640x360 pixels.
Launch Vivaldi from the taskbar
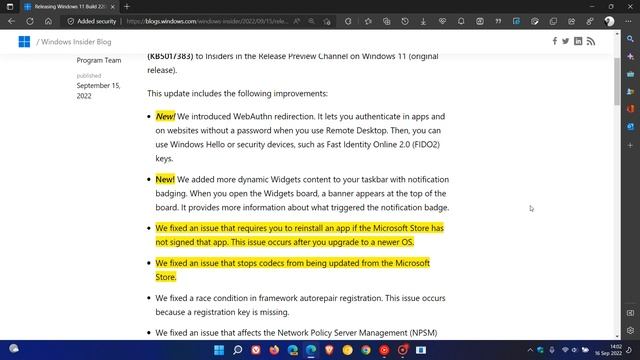click(x=256, y=350)
